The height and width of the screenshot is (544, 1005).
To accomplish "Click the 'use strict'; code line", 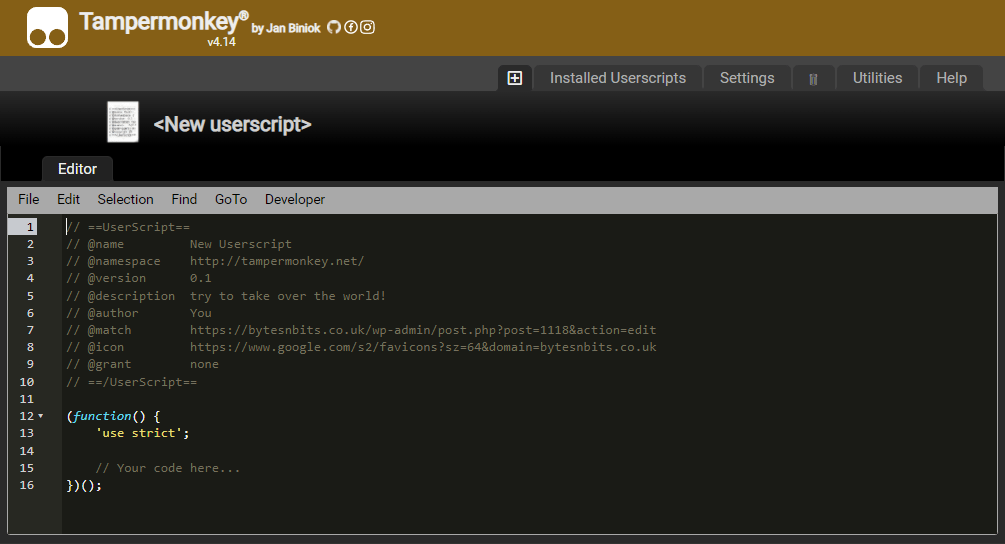I will point(142,433).
